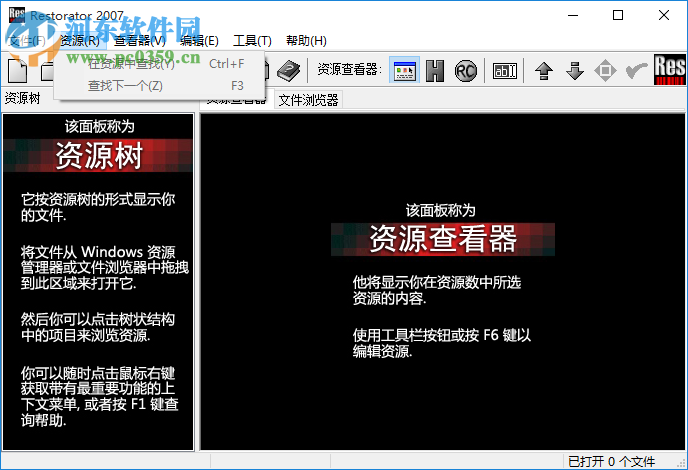Click the up arrow toolbar icon
The width and height of the screenshot is (688, 470).
coord(544,71)
